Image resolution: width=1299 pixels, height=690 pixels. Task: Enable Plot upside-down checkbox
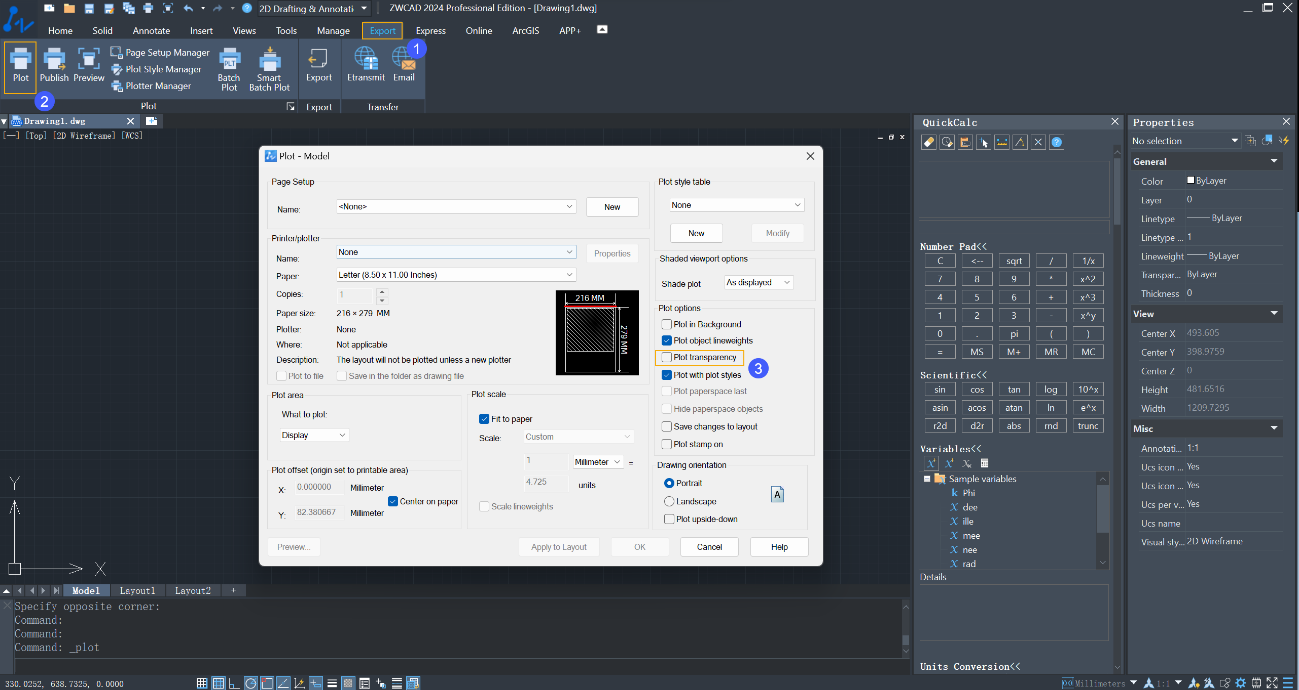pyautogui.click(x=669, y=519)
